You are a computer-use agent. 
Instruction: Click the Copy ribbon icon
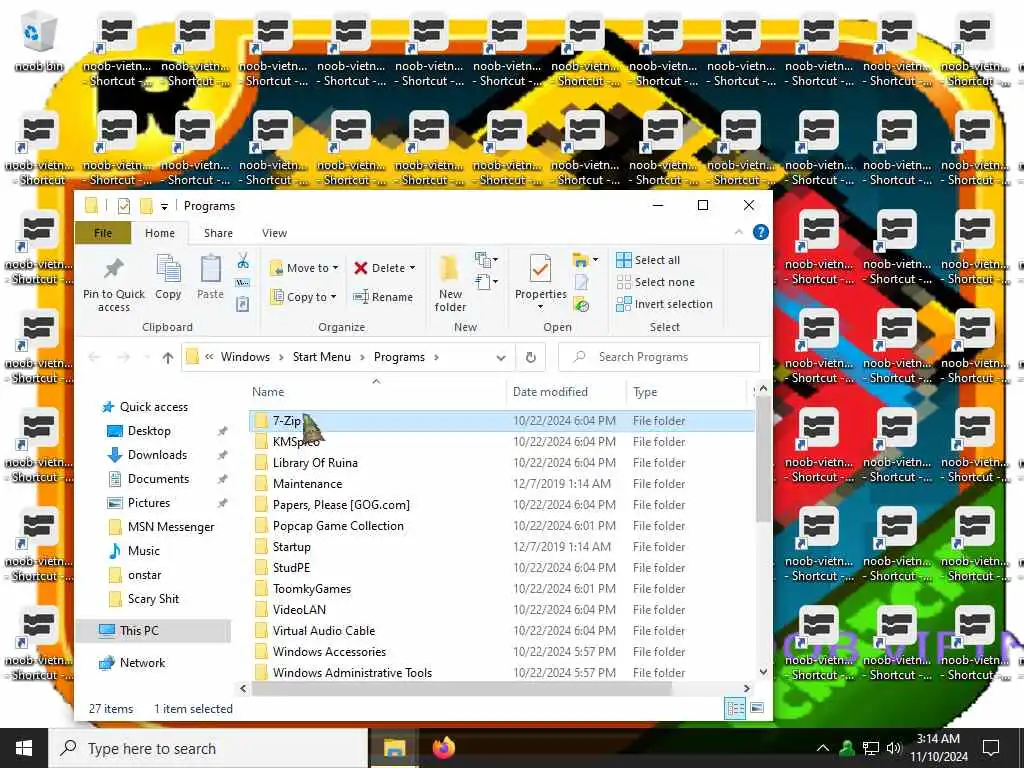(168, 268)
